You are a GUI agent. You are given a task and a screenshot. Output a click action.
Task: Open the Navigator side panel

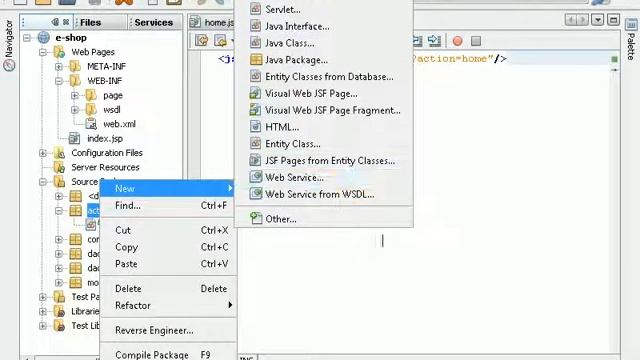[x=9, y=45]
